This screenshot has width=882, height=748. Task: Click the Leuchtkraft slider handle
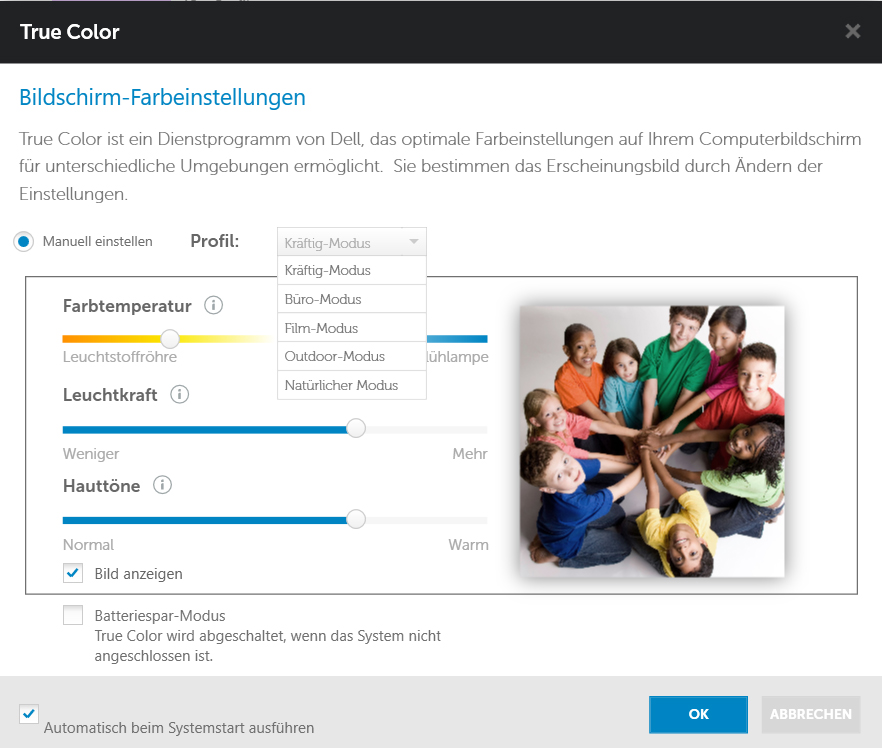356,429
